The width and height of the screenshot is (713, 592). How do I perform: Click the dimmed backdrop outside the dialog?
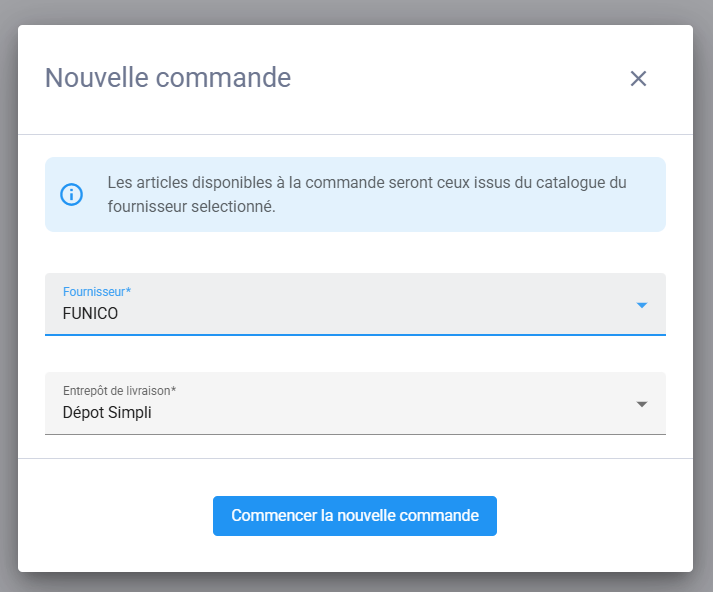(x=8, y=300)
